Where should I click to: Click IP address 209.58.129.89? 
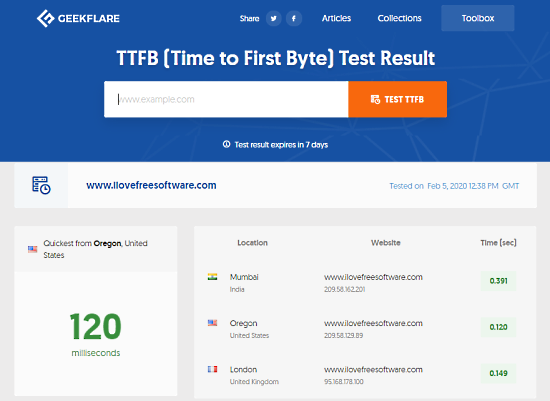coord(343,336)
